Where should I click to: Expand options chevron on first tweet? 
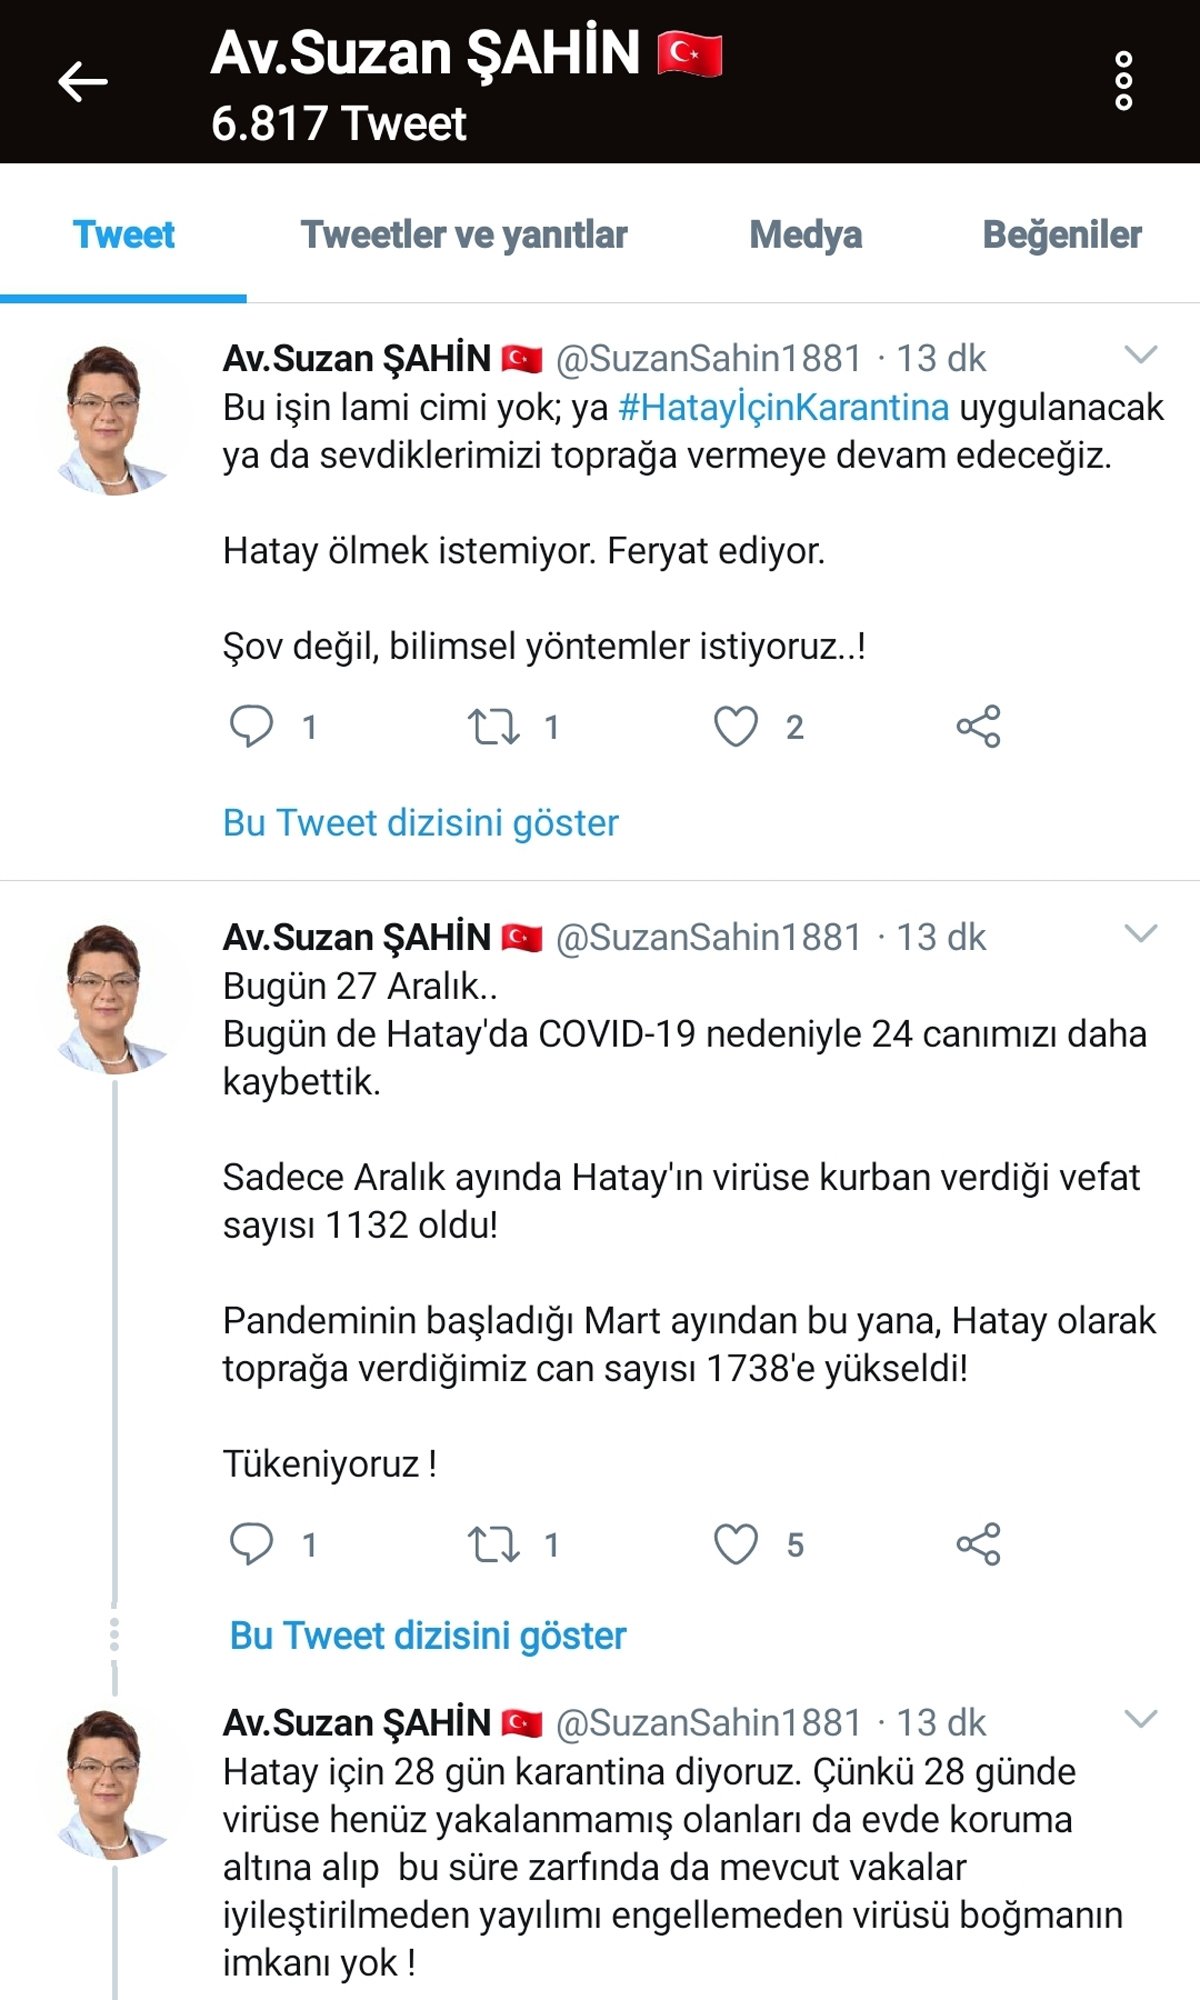point(1141,354)
